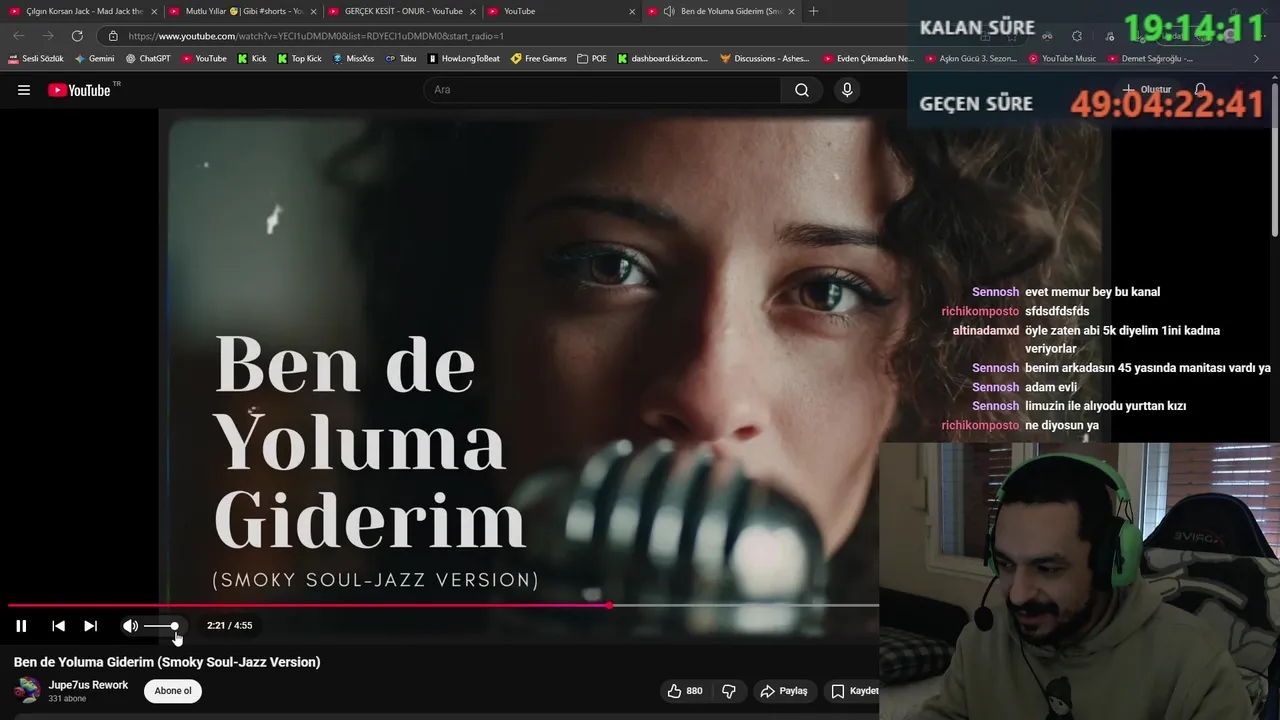
Task: Open the YouTube Music bookmark
Action: (1062, 59)
